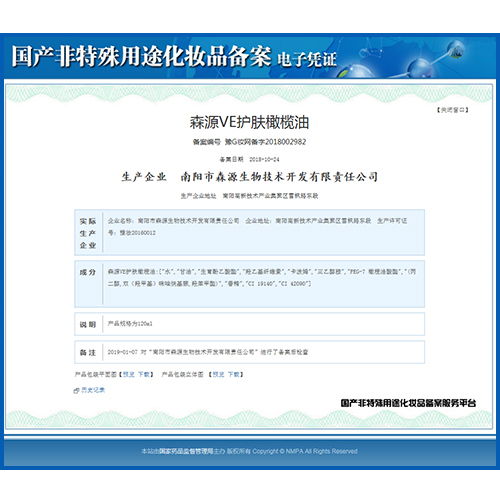Click the 生产企业 company name line
Viewport: 500px width, 500px height.
[249, 177]
